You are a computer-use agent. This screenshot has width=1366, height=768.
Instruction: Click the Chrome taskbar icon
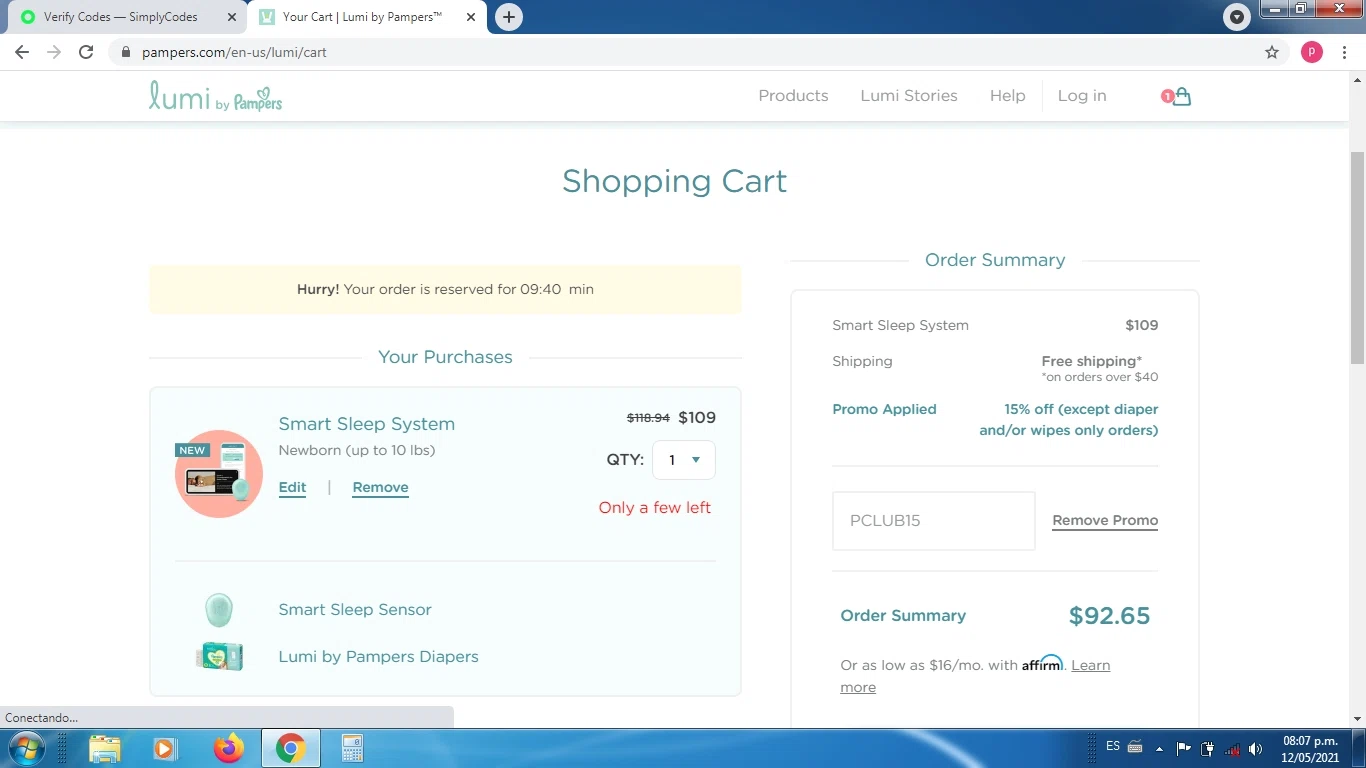[290, 748]
